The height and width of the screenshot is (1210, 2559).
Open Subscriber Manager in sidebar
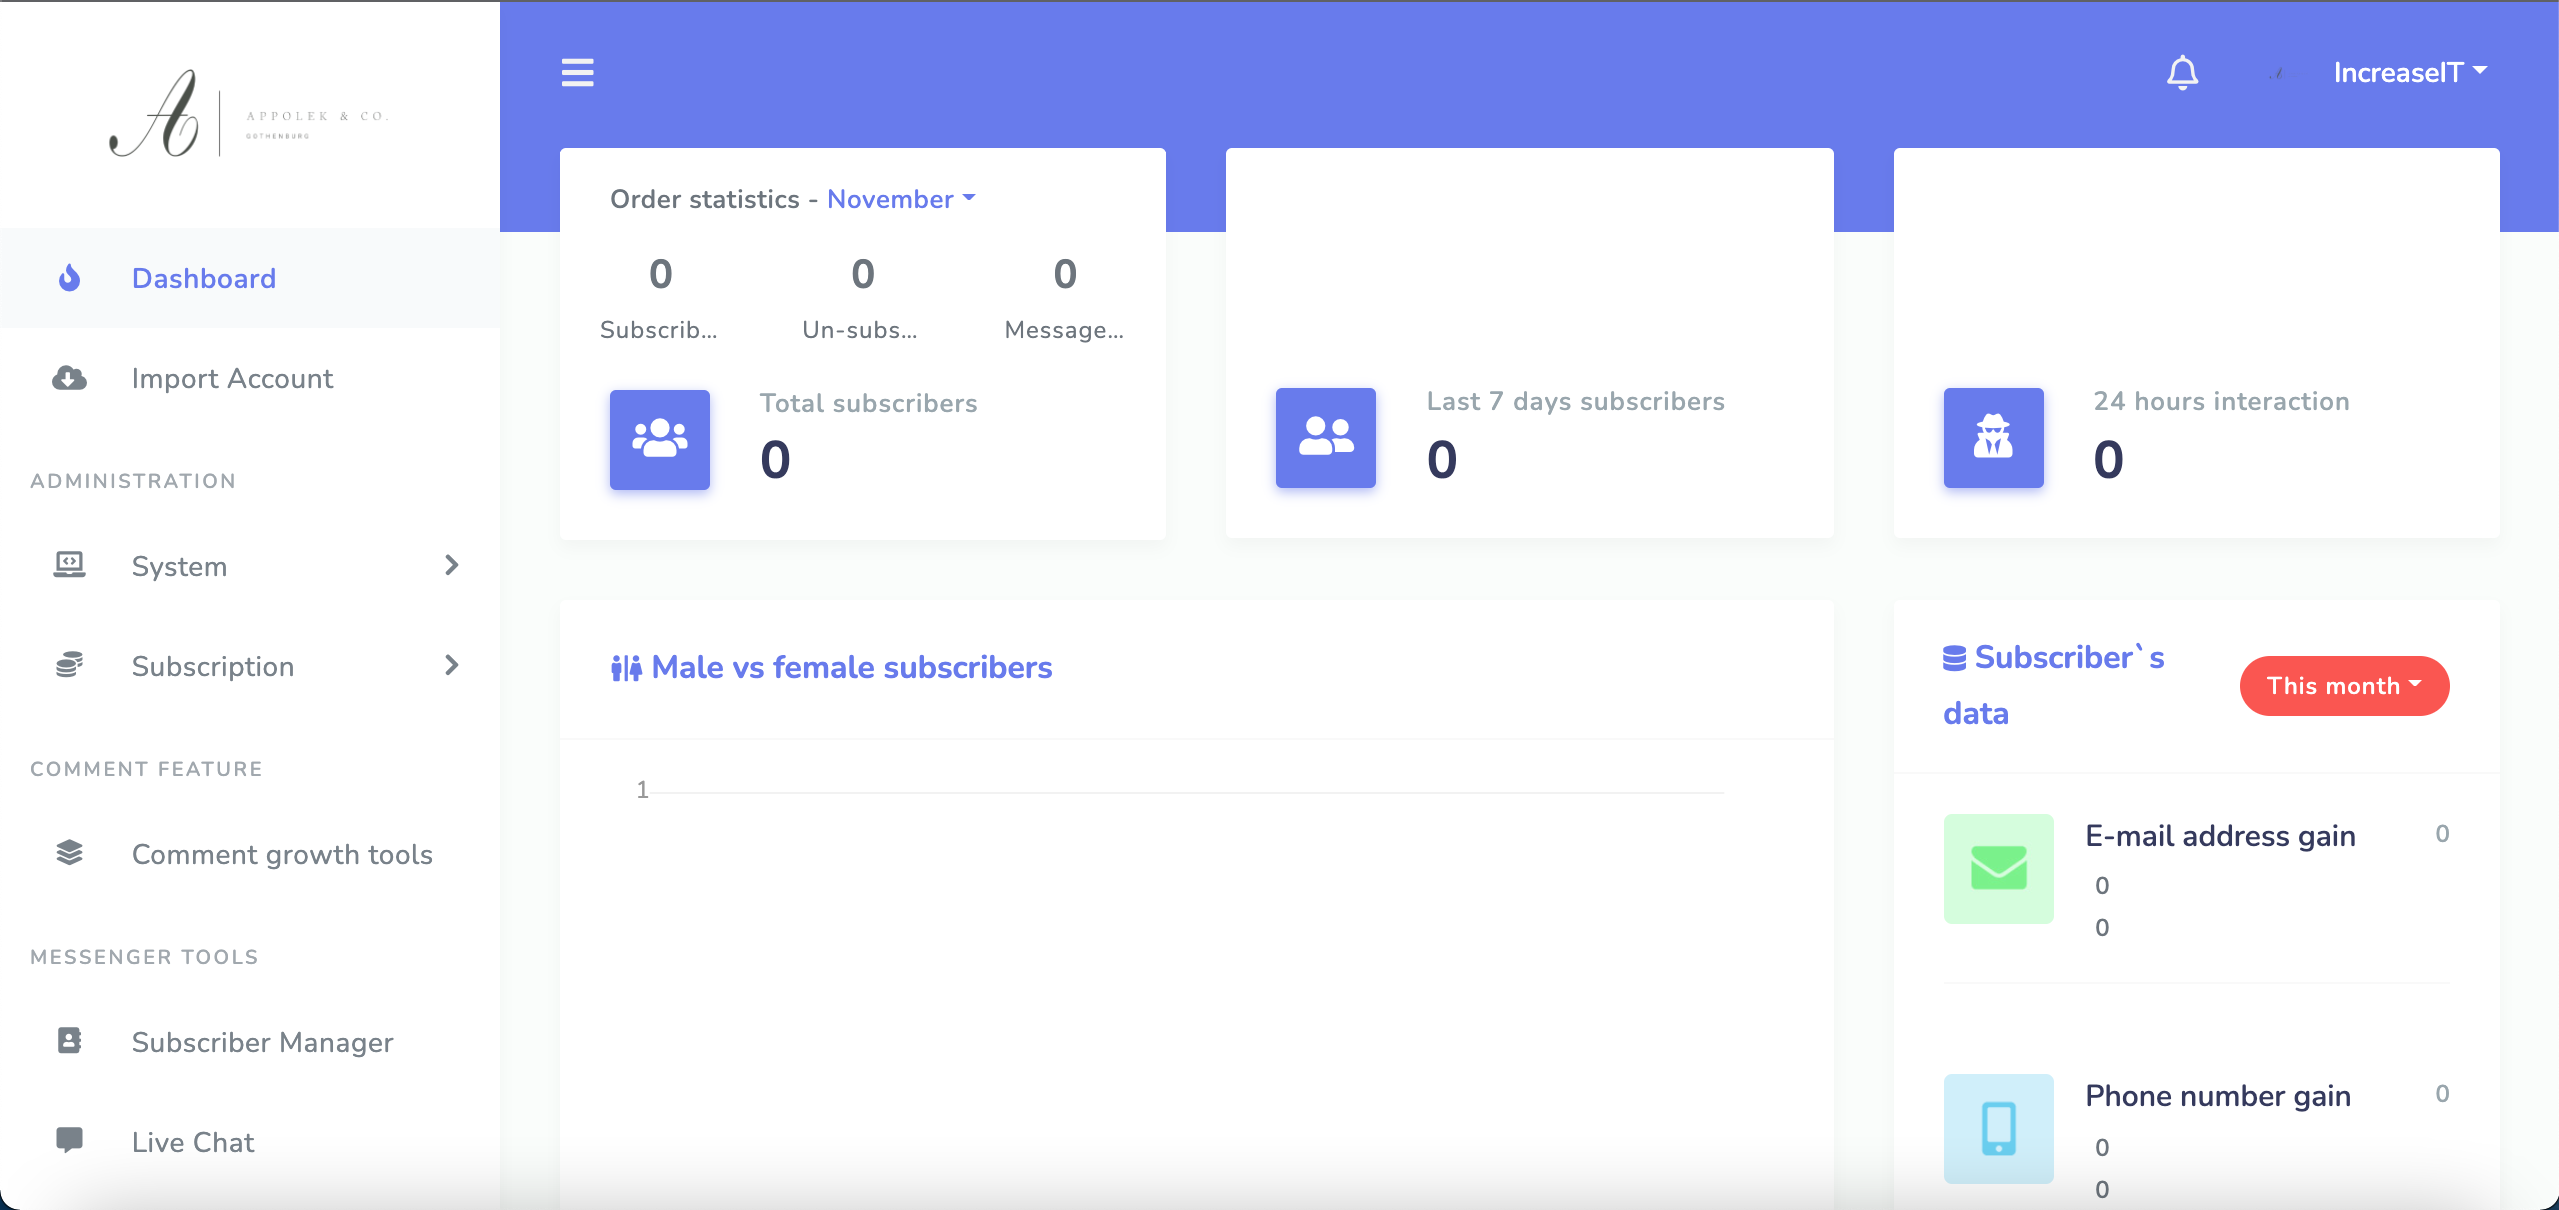262,1042
